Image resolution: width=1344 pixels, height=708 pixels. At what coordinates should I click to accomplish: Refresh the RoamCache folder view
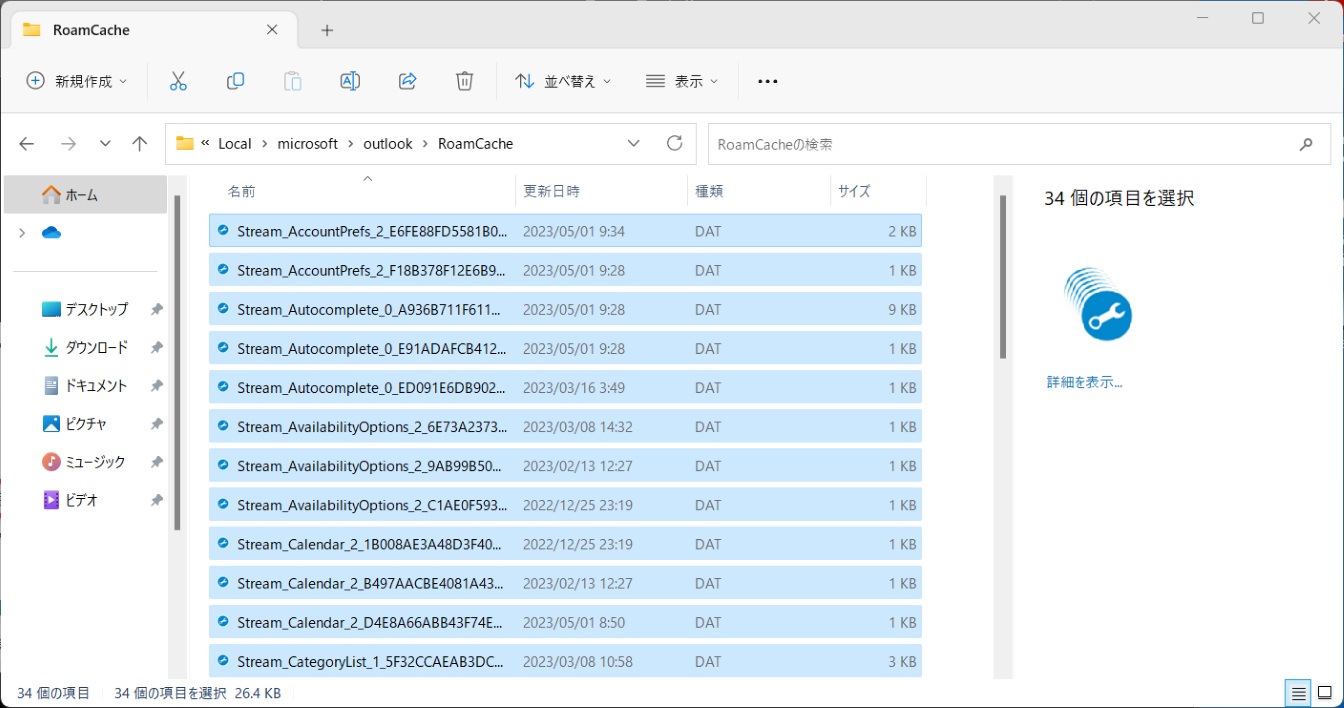click(675, 143)
